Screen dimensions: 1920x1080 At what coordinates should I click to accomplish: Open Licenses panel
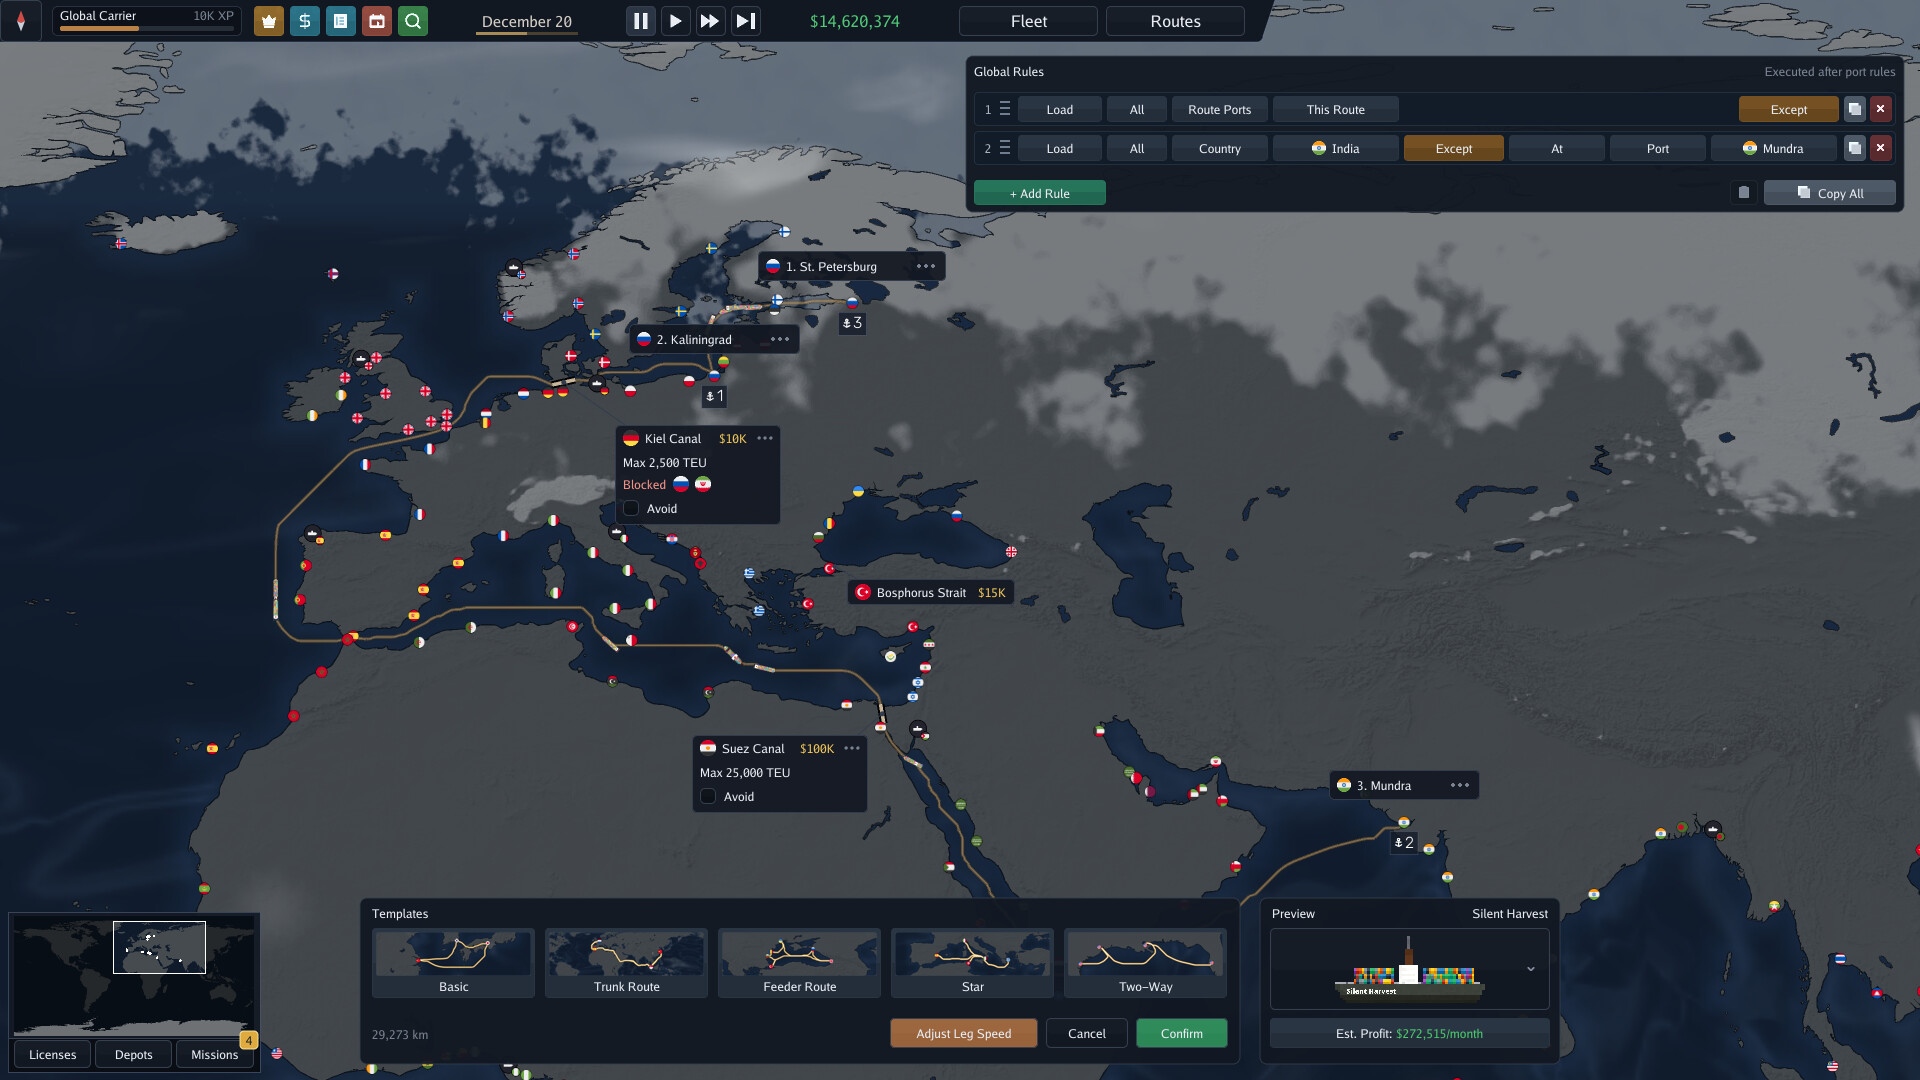pyautogui.click(x=52, y=1054)
